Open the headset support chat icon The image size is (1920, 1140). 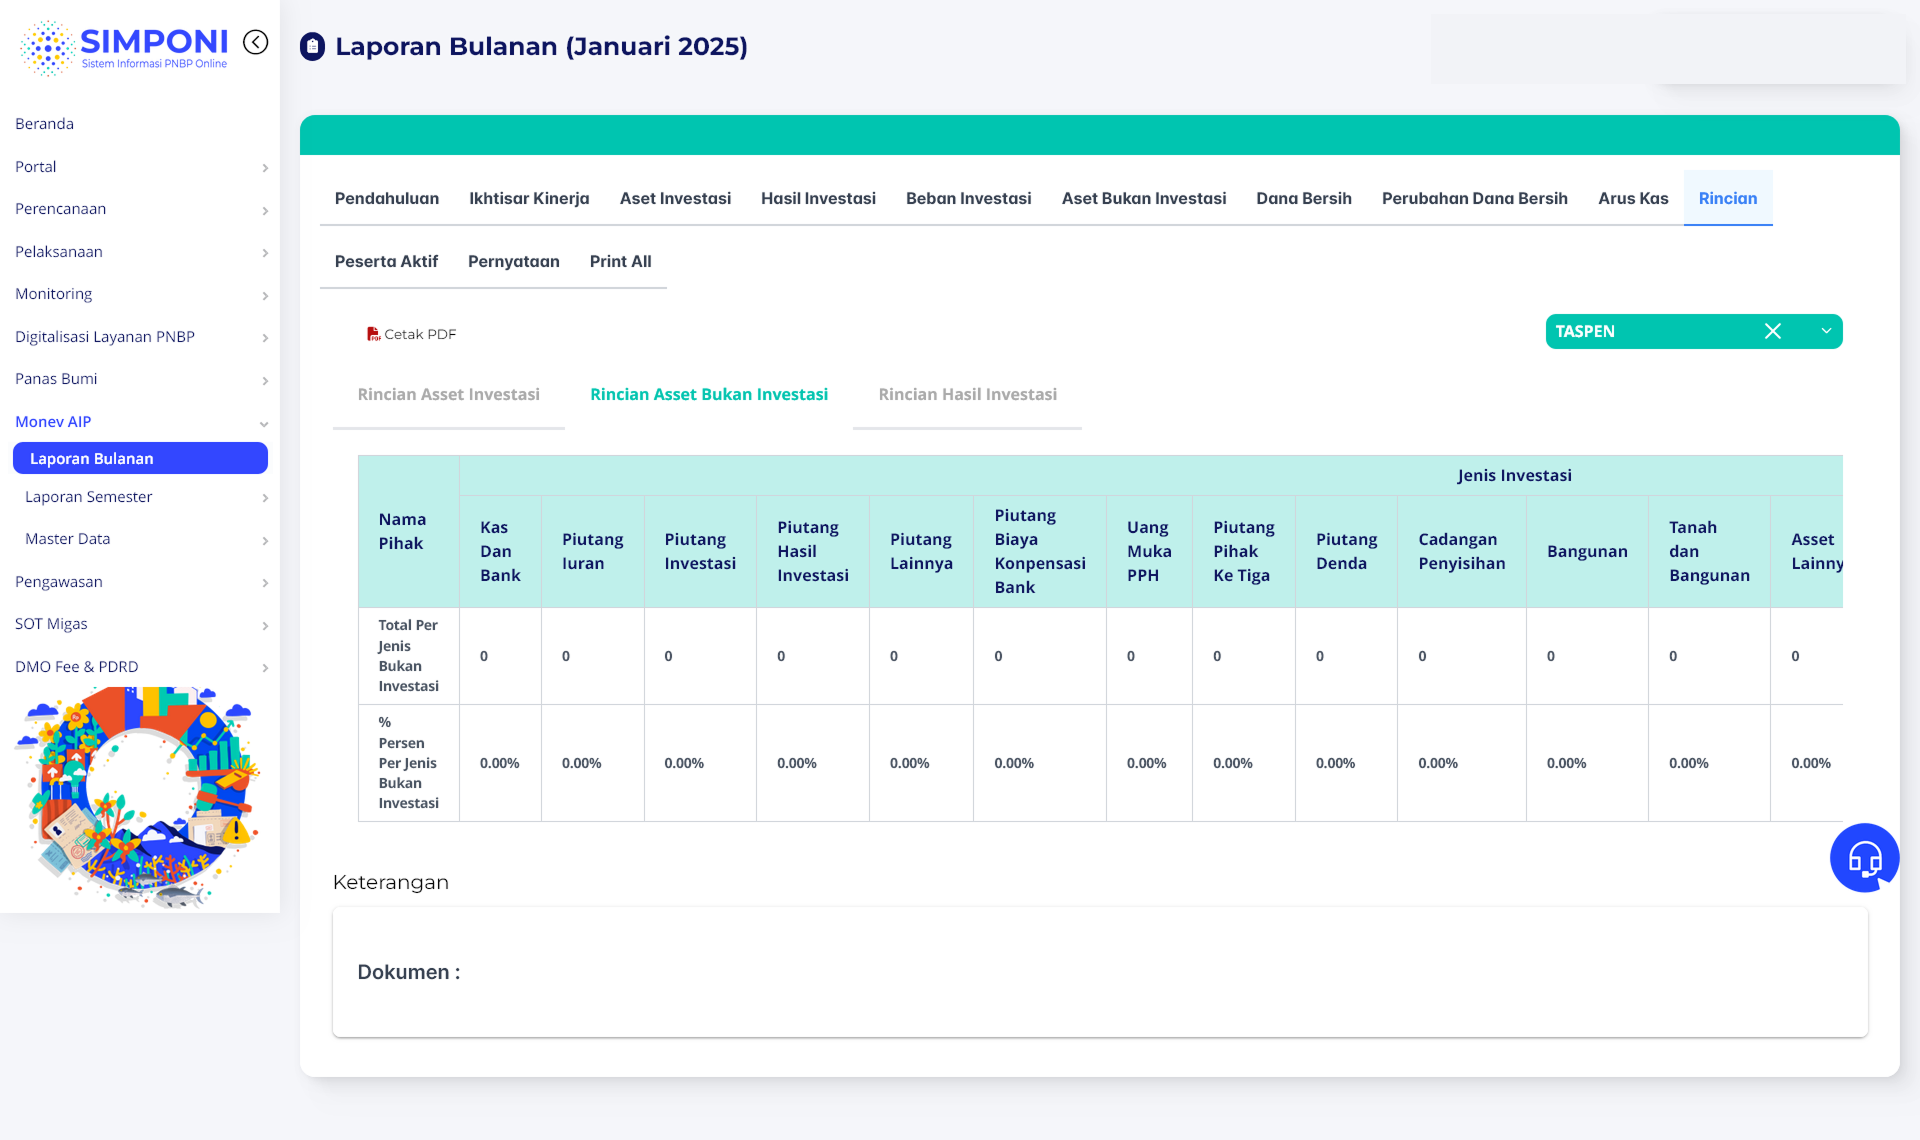[1864, 858]
